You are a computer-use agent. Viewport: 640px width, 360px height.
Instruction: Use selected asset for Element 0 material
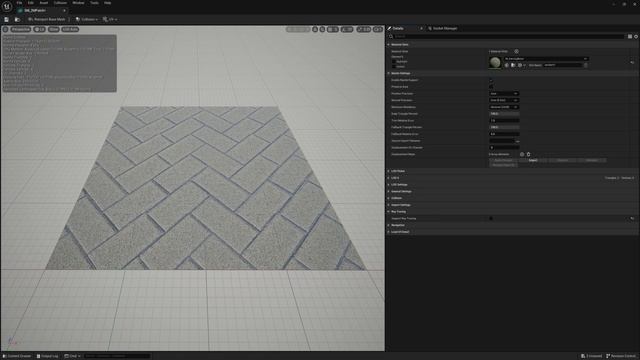507,65
